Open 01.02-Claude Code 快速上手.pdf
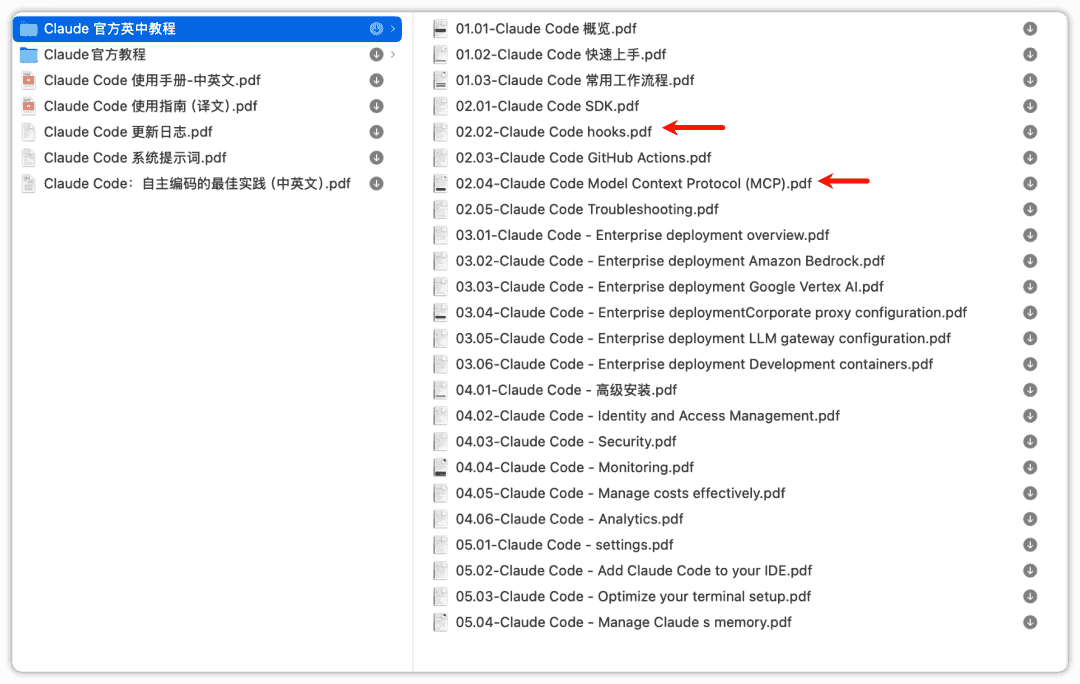This screenshot has width=1080, height=684. click(x=560, y=55)
